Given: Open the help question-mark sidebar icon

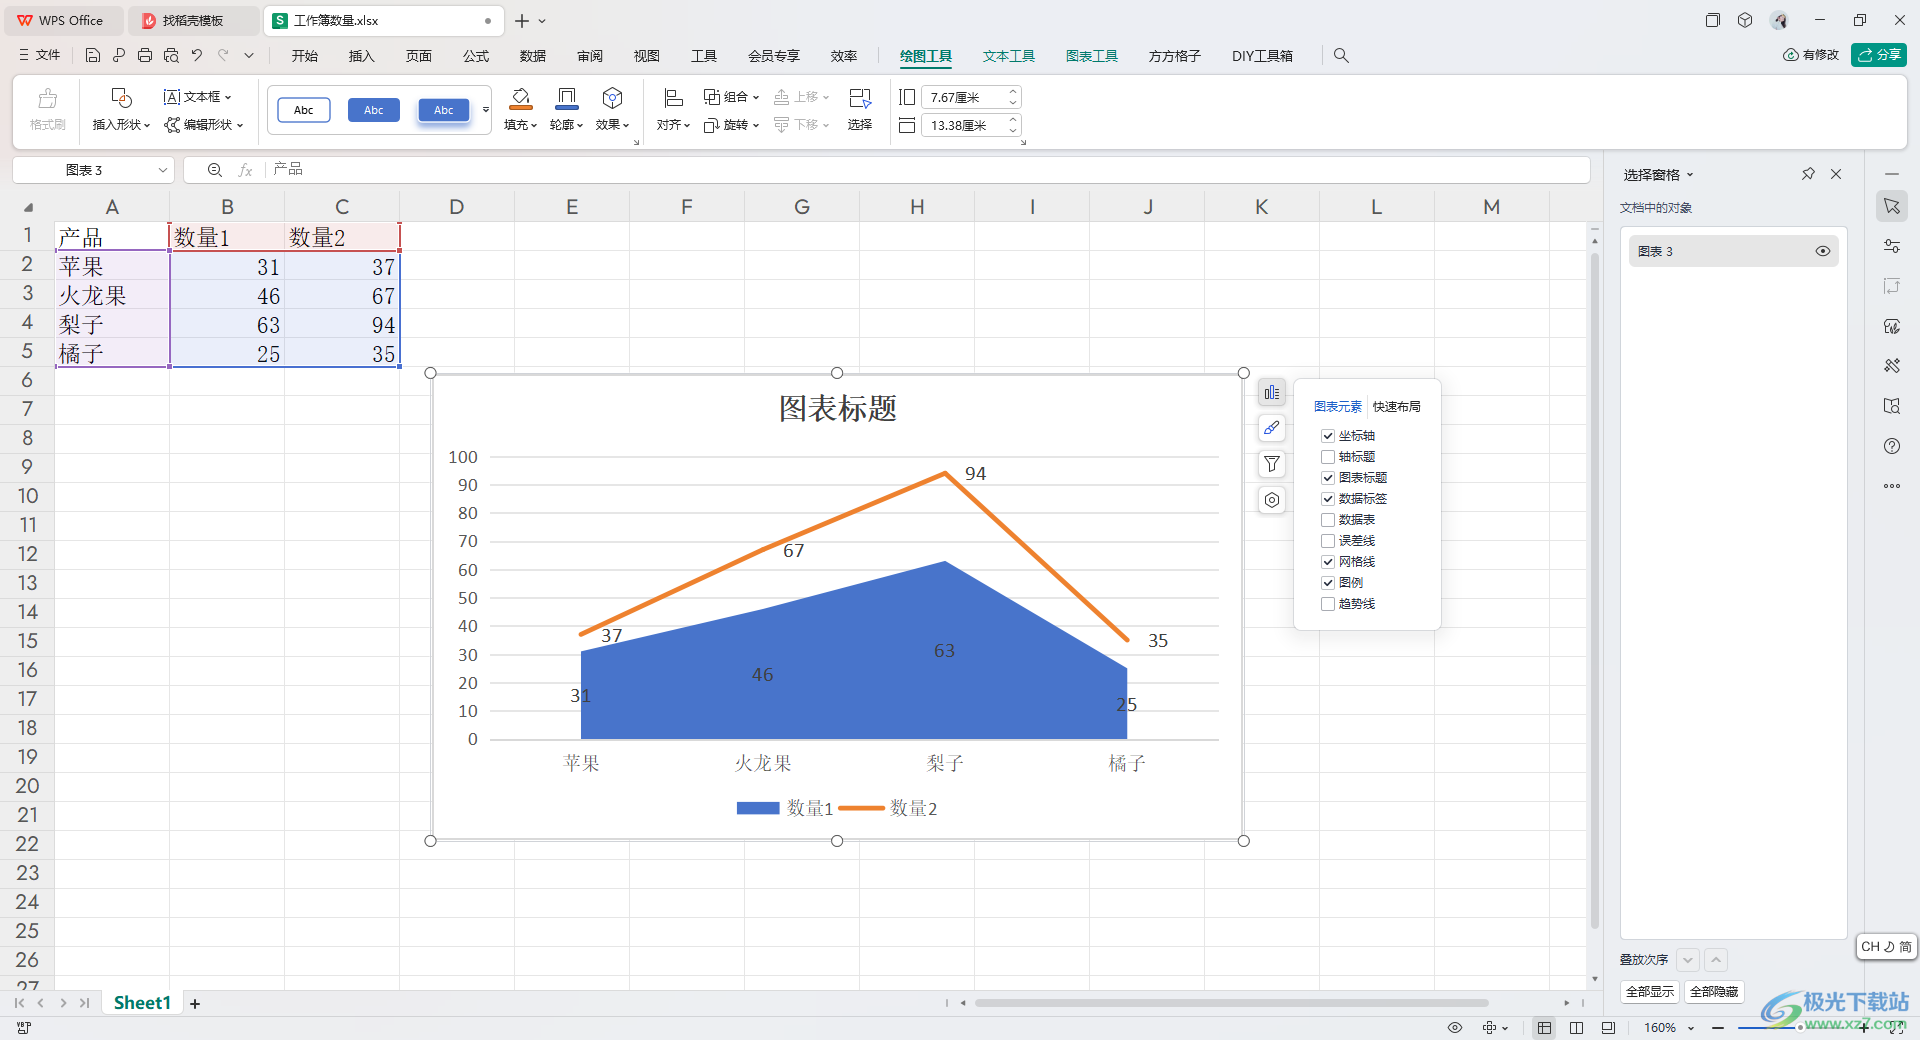Looking at the screenshot, I should pyautogui.click(x=1892, y=446).
